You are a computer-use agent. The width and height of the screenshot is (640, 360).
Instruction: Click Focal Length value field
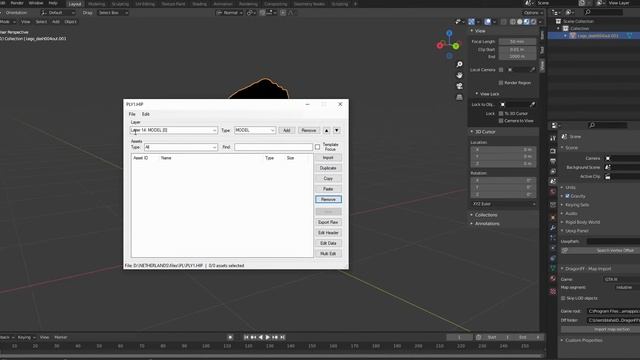click(517, 42)
